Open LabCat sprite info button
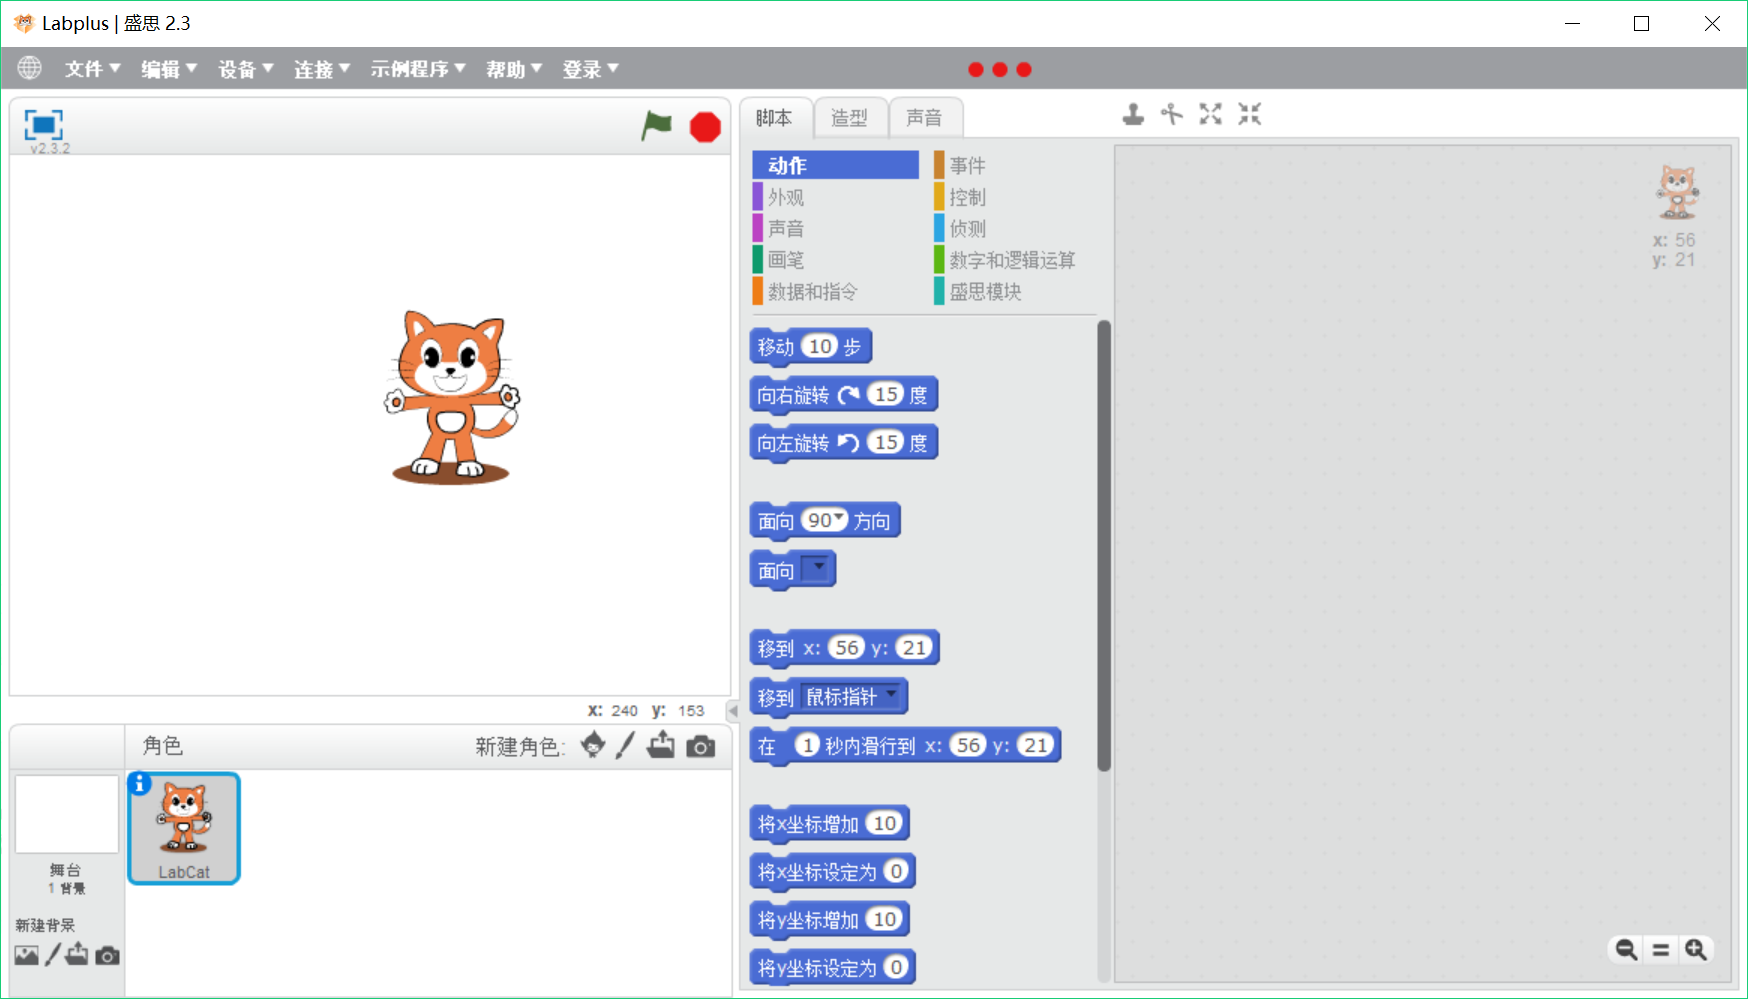The width and height of the screenshot is (1748, 999). [140, 784]
